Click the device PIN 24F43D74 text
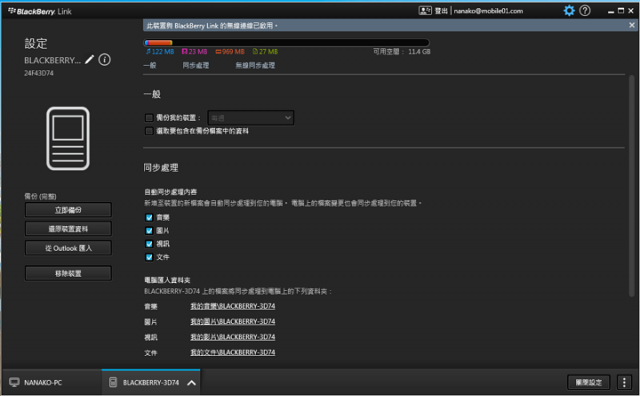The width and height of the screenshot is (640, 396). [x=39, y=73]
